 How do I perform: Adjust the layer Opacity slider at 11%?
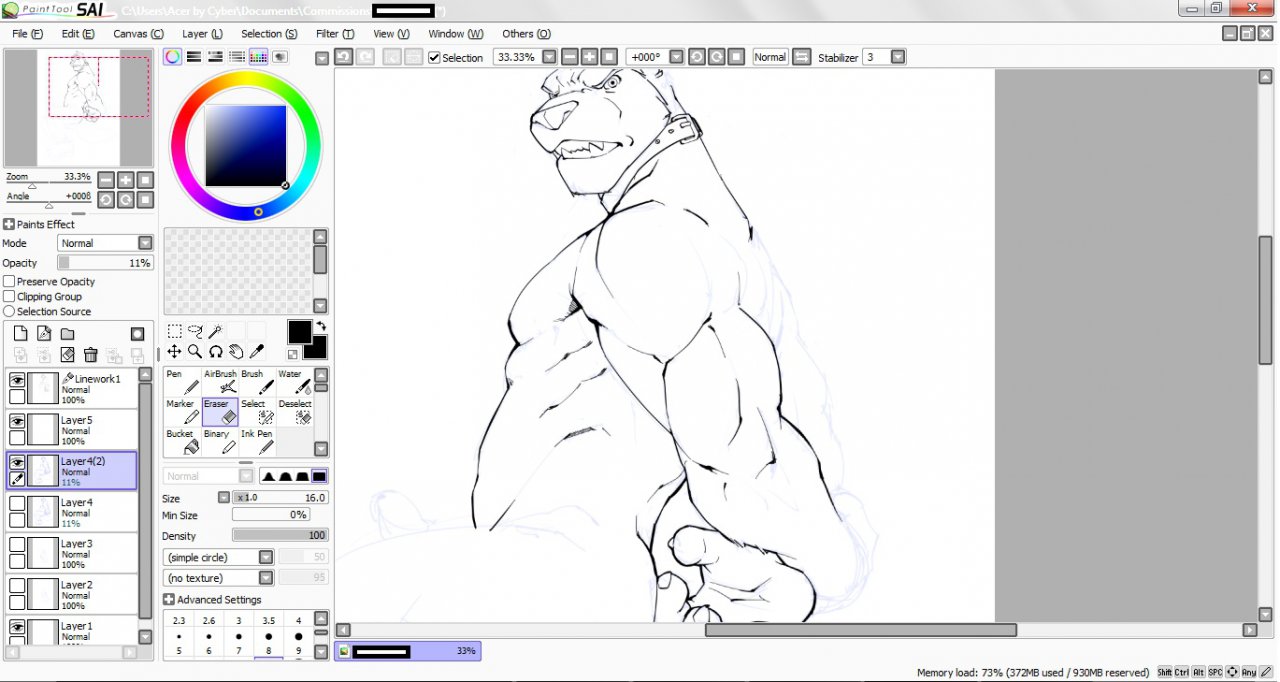point(105,263)
